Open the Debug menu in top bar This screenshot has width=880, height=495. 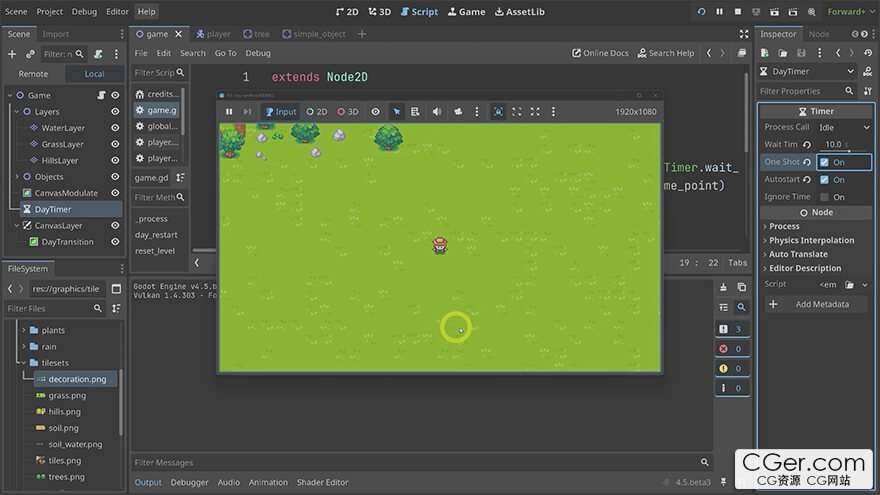coord(85,11)
